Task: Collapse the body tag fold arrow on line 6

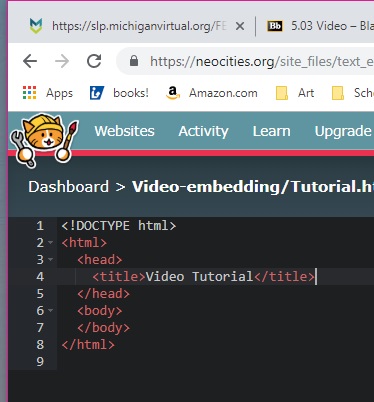Action: click(x=51, y=310)
